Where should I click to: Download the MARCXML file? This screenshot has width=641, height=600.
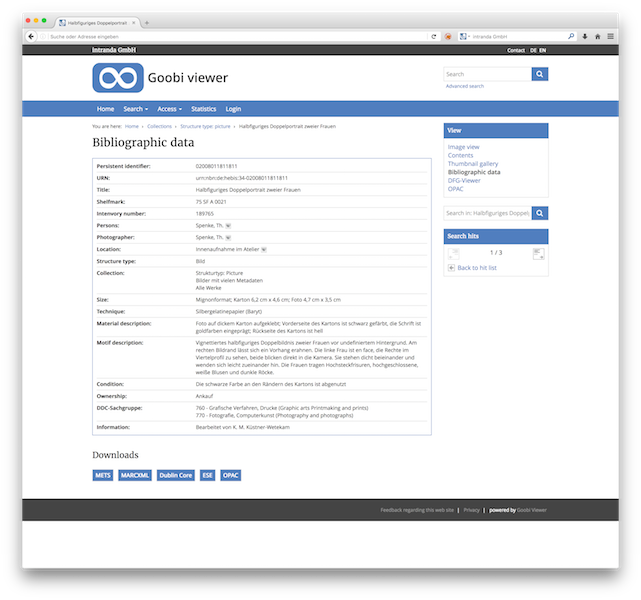pos(135,475)
